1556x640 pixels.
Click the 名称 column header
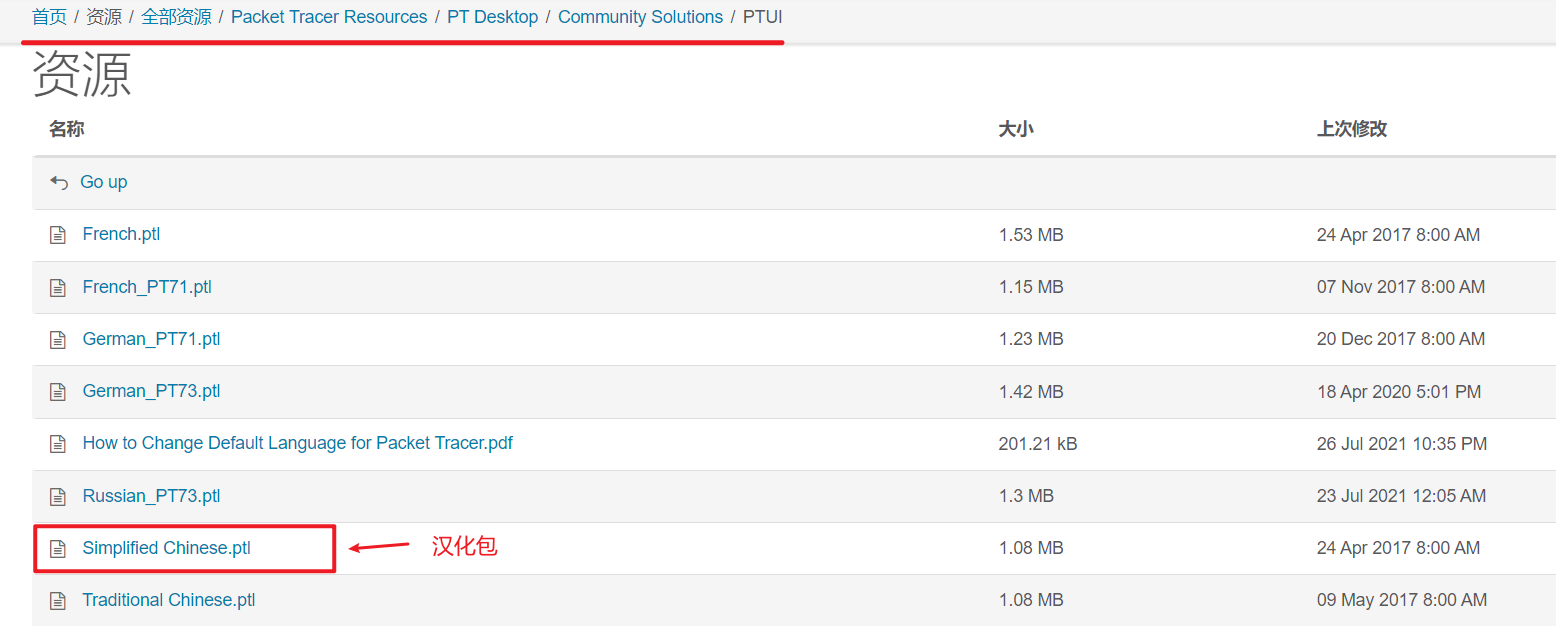tap(66, 129)
